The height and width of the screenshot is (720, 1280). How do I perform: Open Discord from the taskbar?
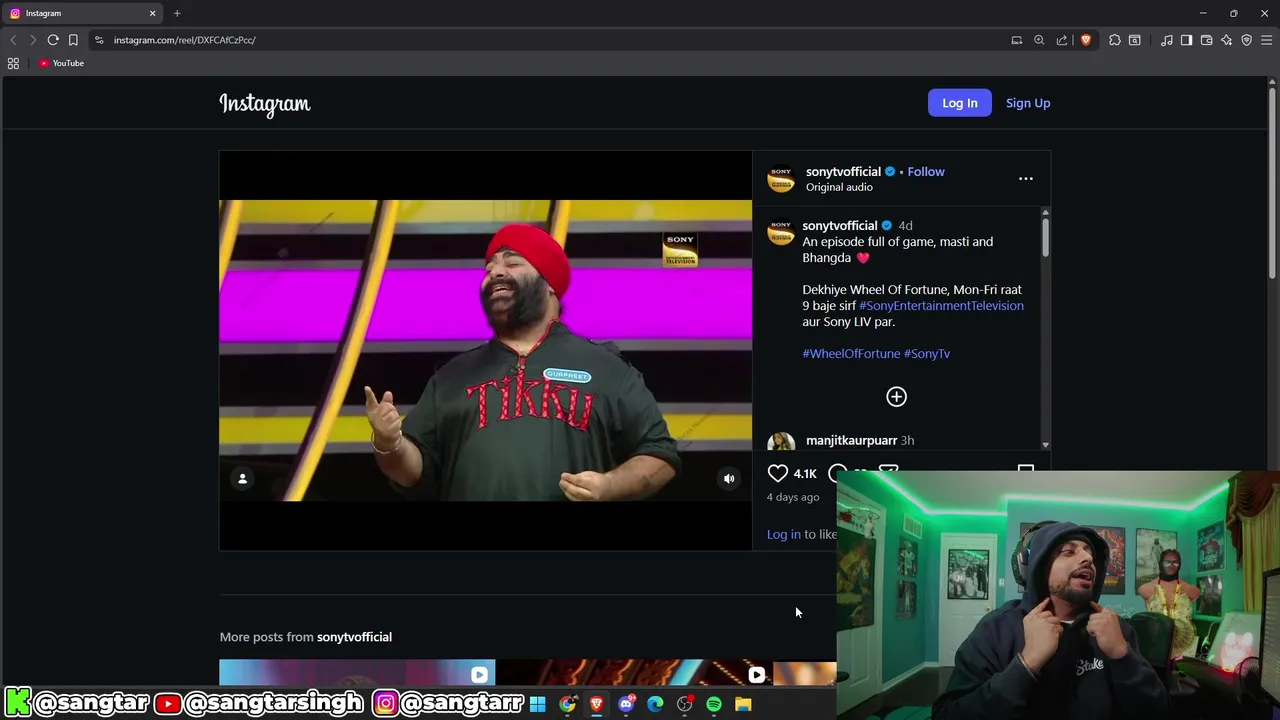(x=626, y=704)
